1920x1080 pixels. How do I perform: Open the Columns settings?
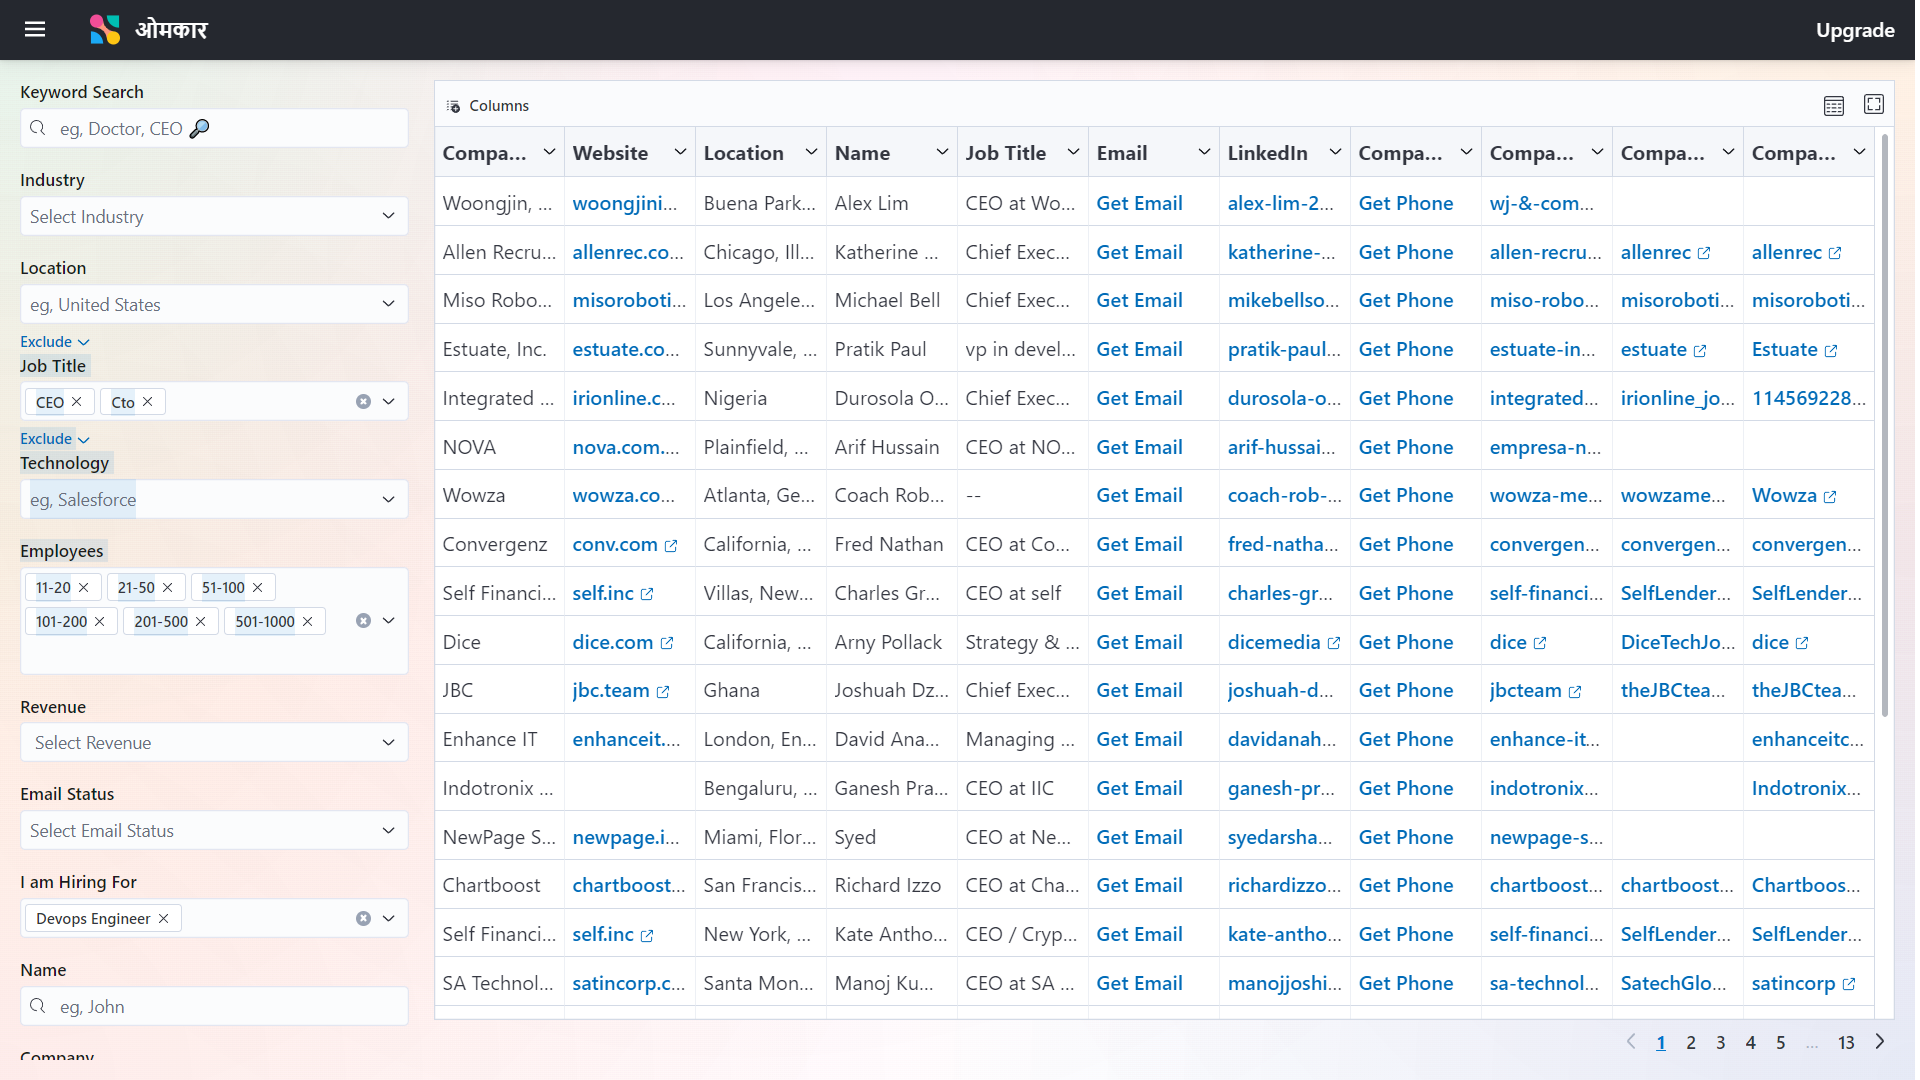(488, 106)
